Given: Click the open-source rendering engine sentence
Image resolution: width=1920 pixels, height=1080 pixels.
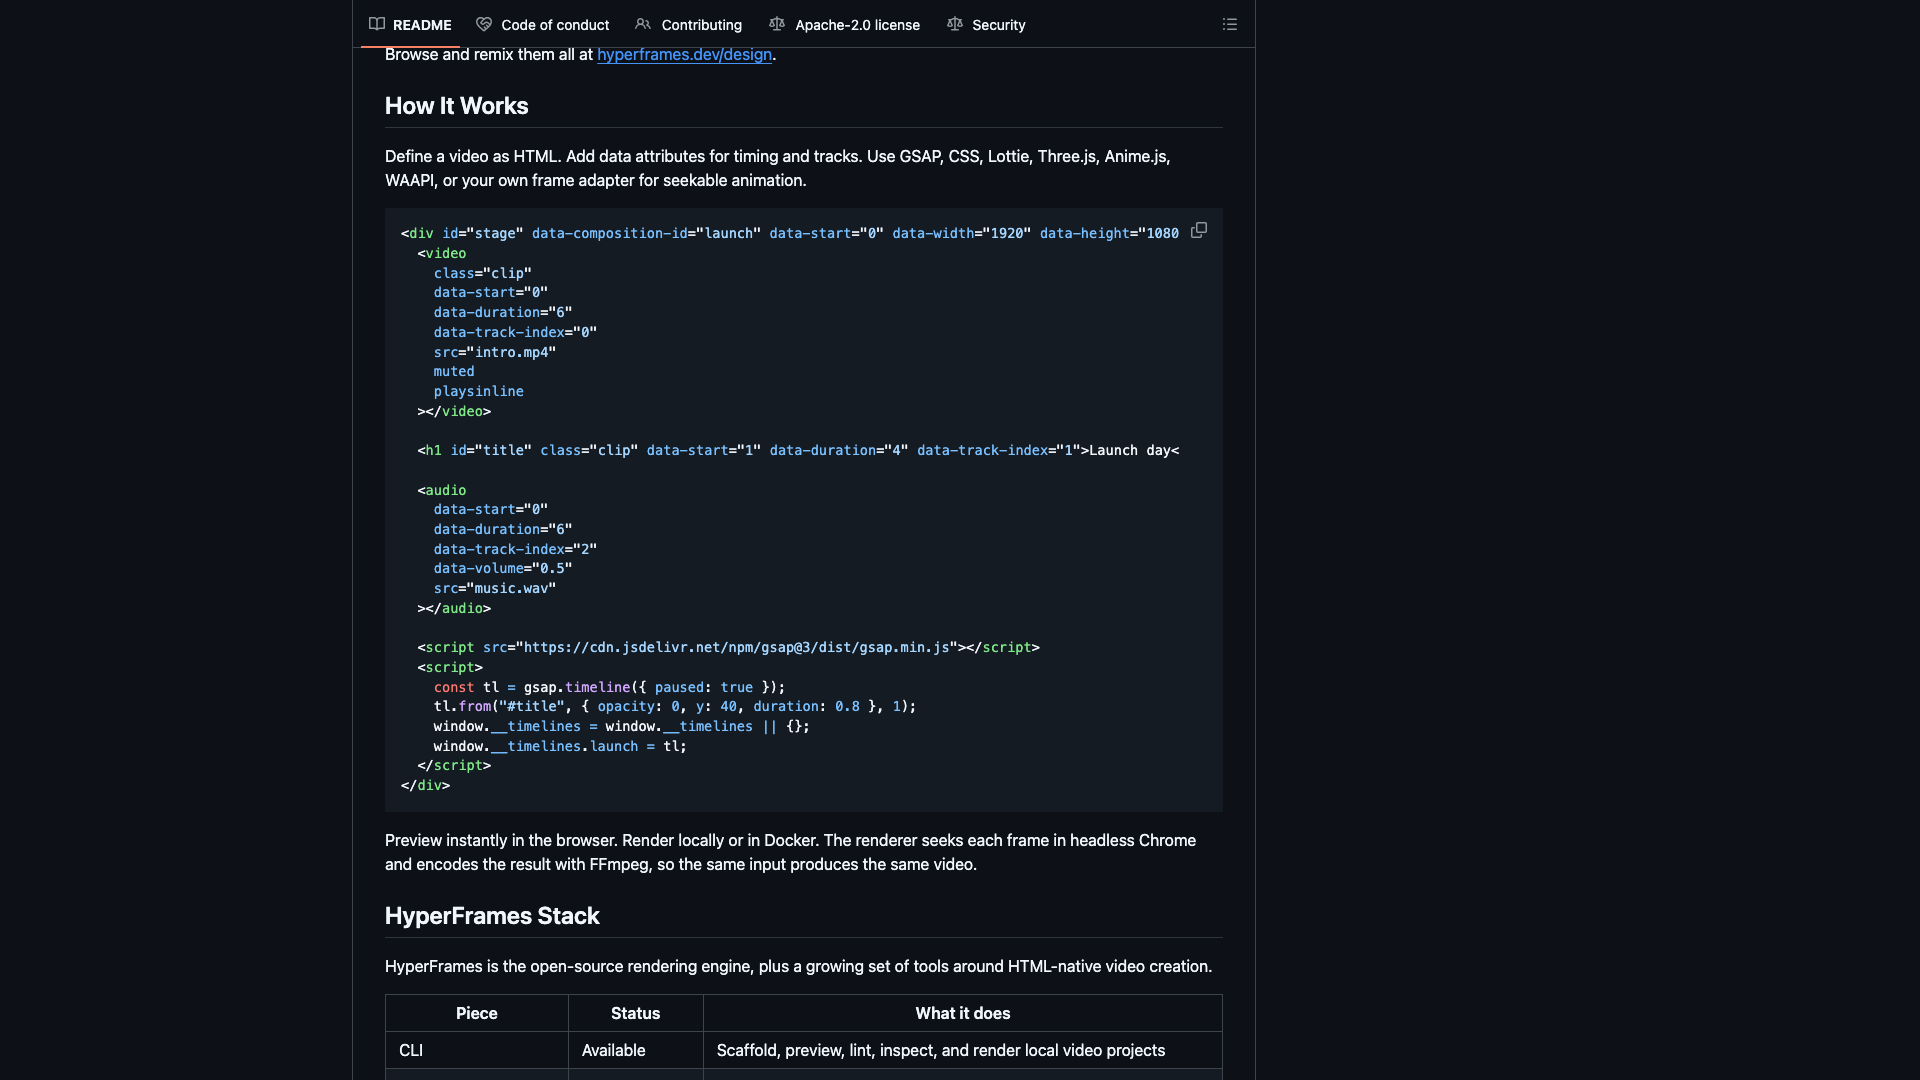Looking at the screenshot, I should click(x=798, y=966).
